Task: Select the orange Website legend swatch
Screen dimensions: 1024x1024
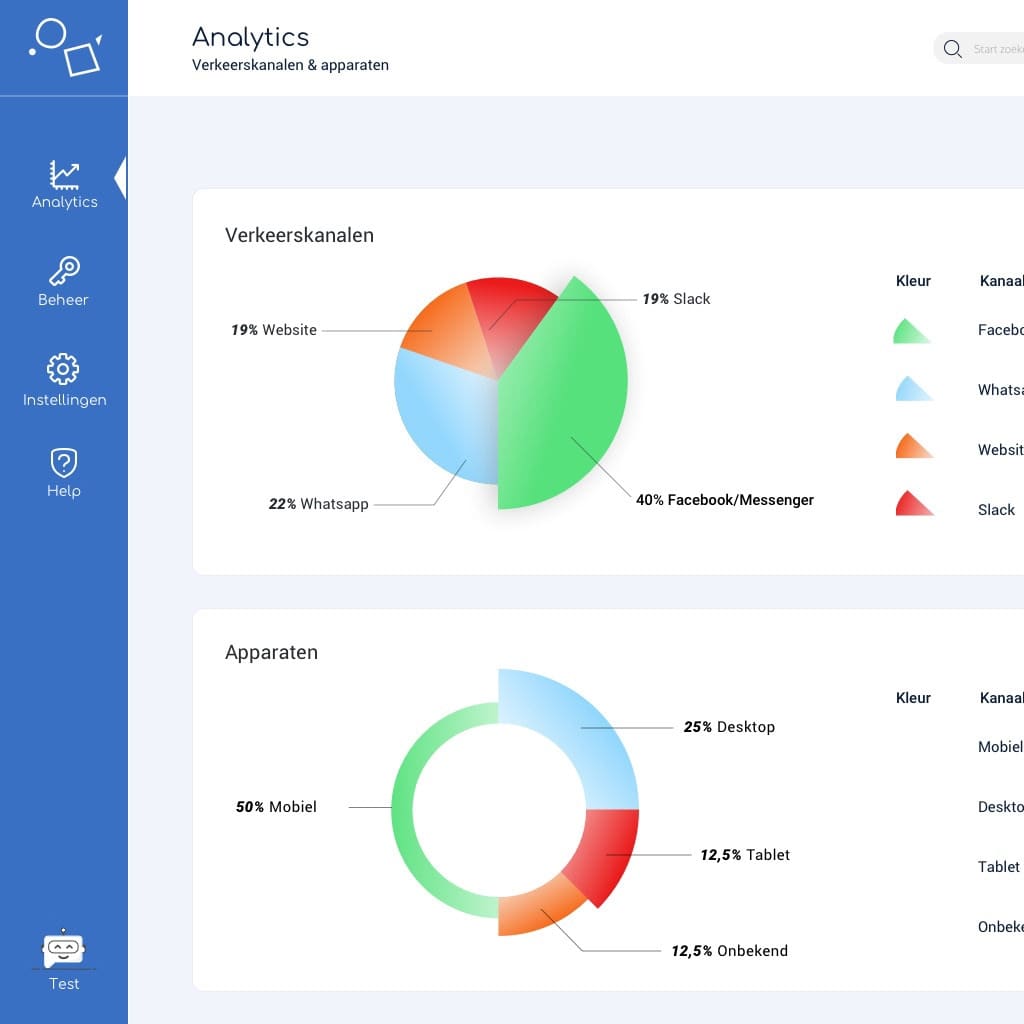Action: point(911,447)
